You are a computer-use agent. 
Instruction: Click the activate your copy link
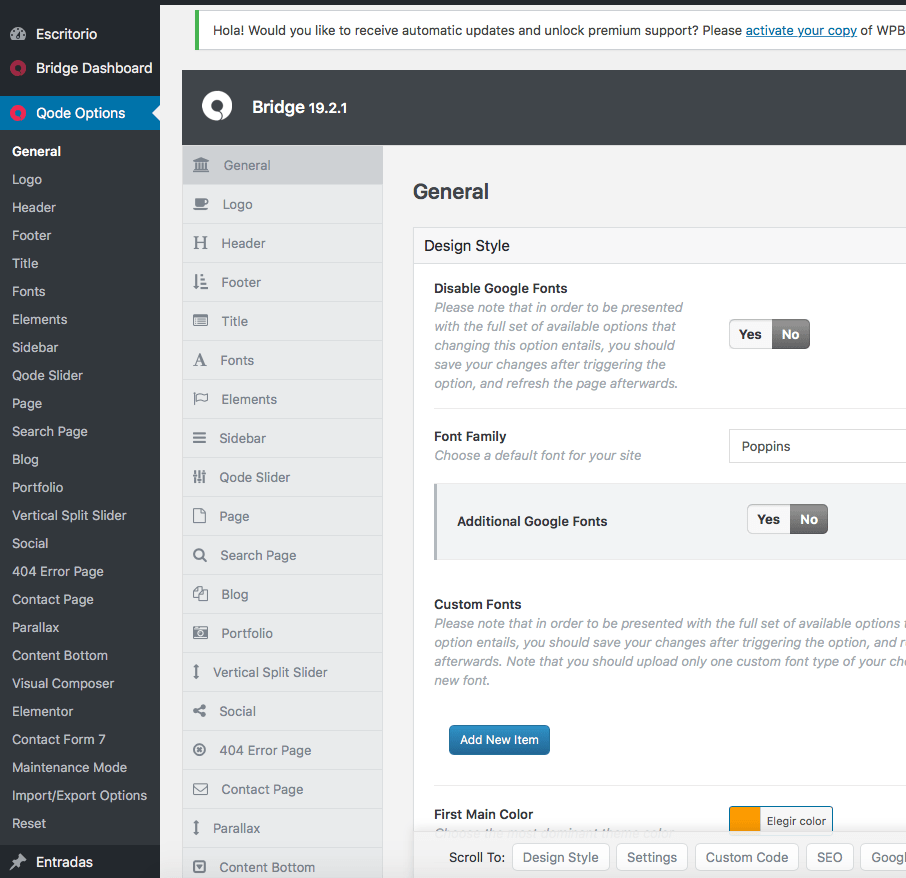click(x=801, y=30)
